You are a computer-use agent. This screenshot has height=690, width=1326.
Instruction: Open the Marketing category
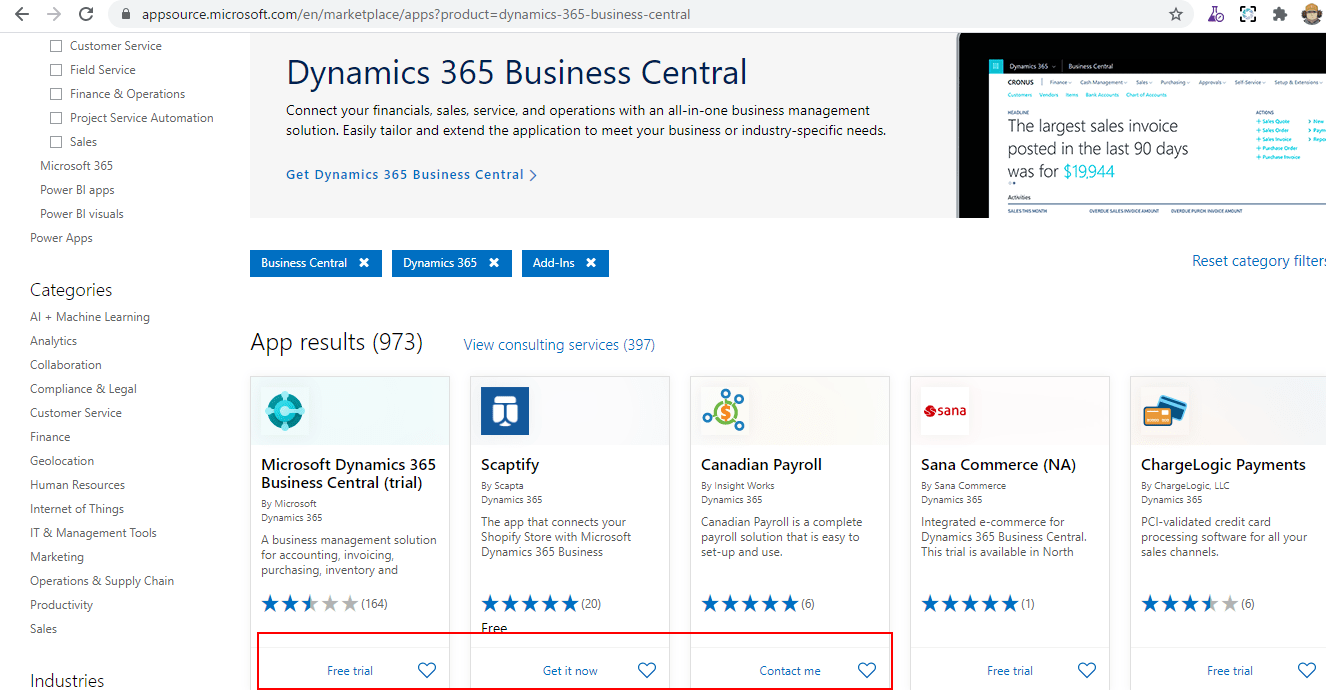pos(57,556)
